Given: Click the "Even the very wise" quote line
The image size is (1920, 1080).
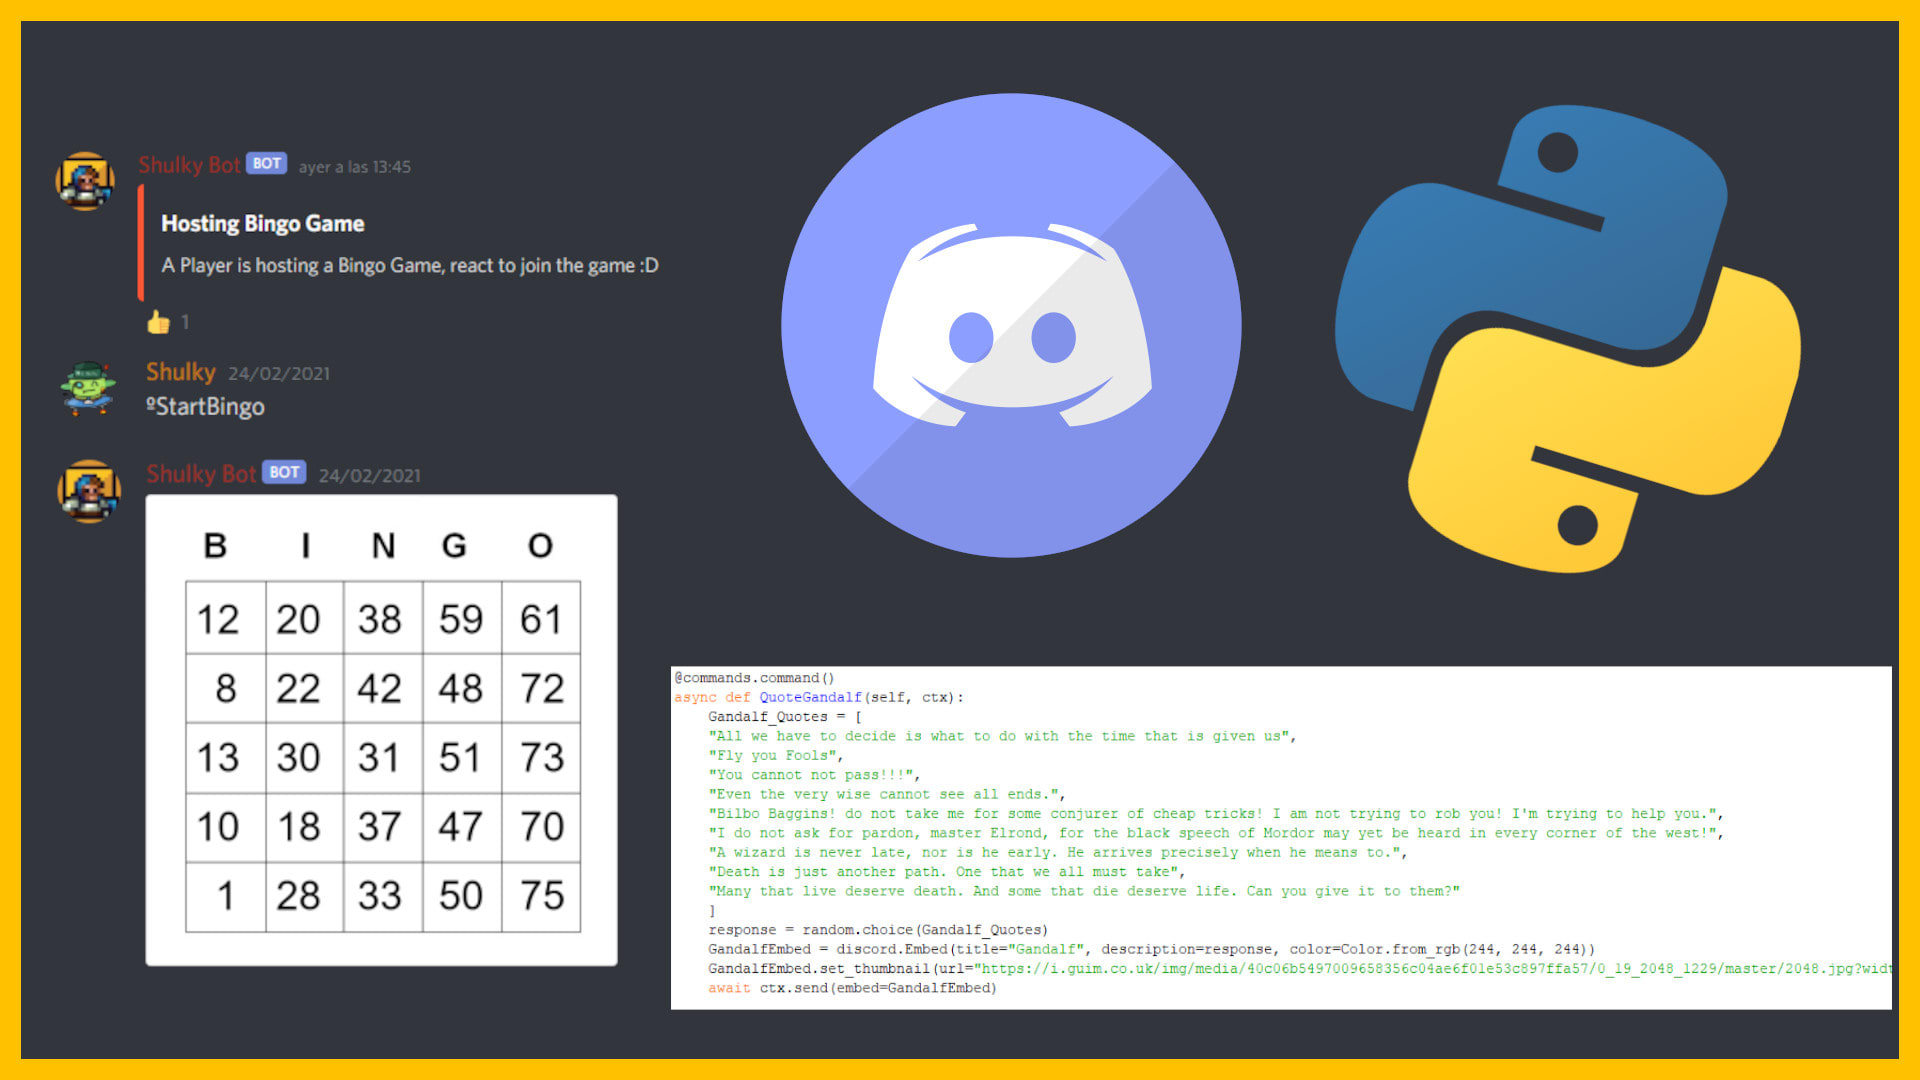Looking at the screenshot, I should click(x=887, y=794).
